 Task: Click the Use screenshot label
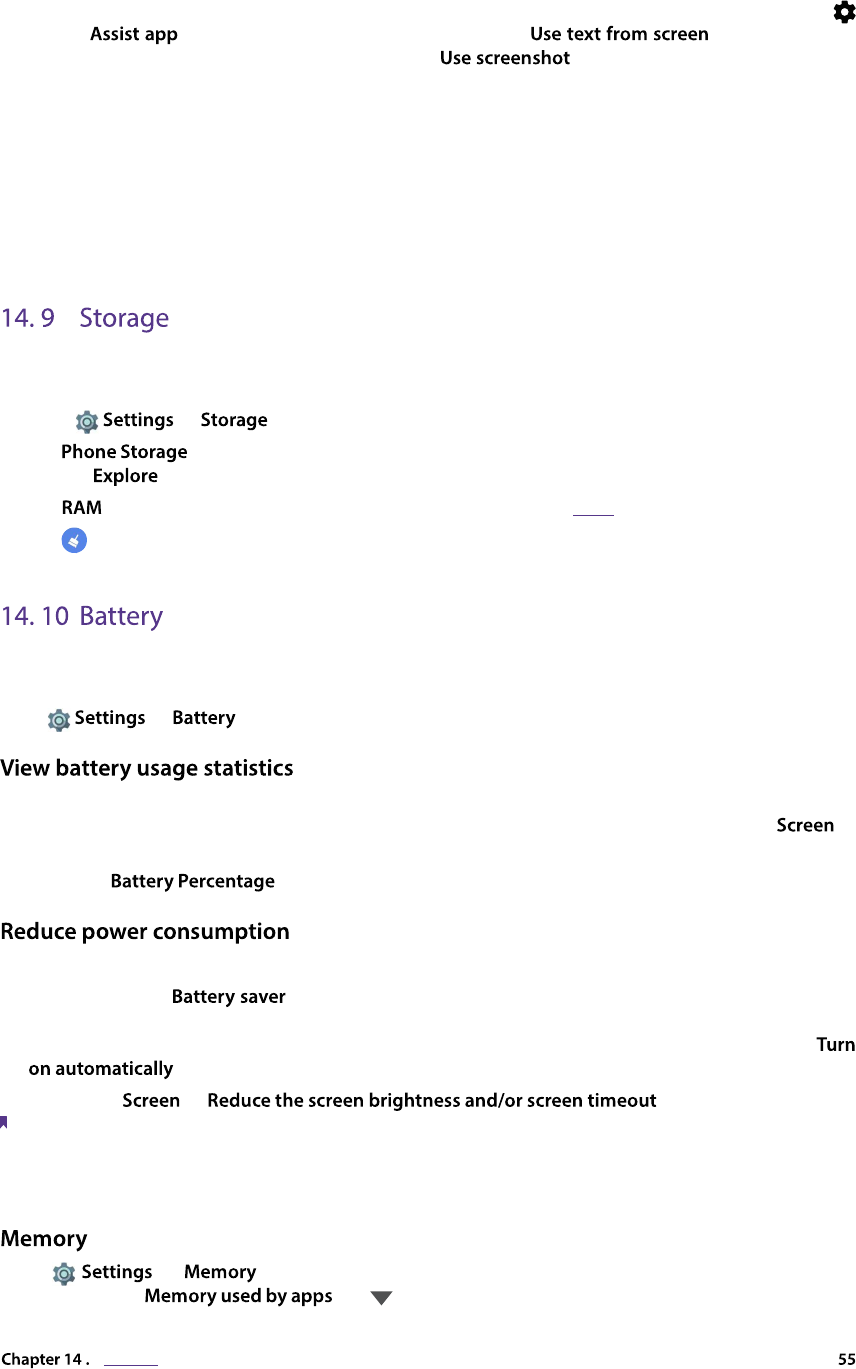pyautogui.click(x=505, y=58)
